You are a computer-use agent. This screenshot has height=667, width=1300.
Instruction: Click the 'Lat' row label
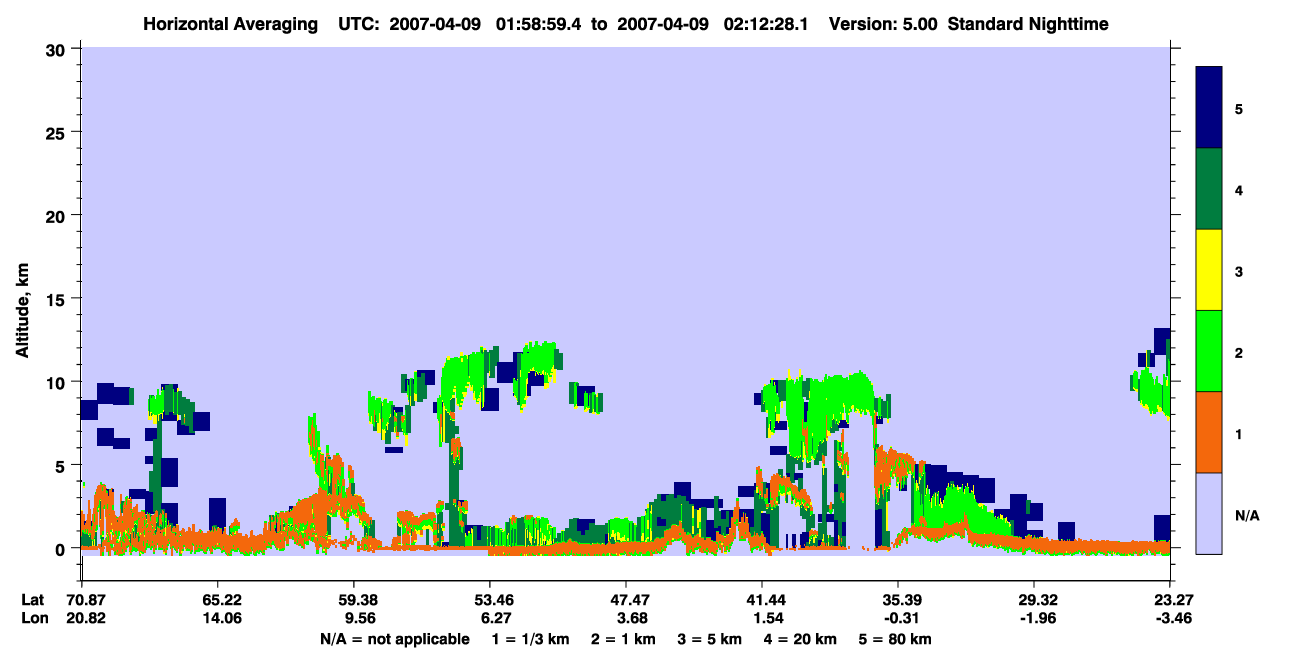point(33,600)
